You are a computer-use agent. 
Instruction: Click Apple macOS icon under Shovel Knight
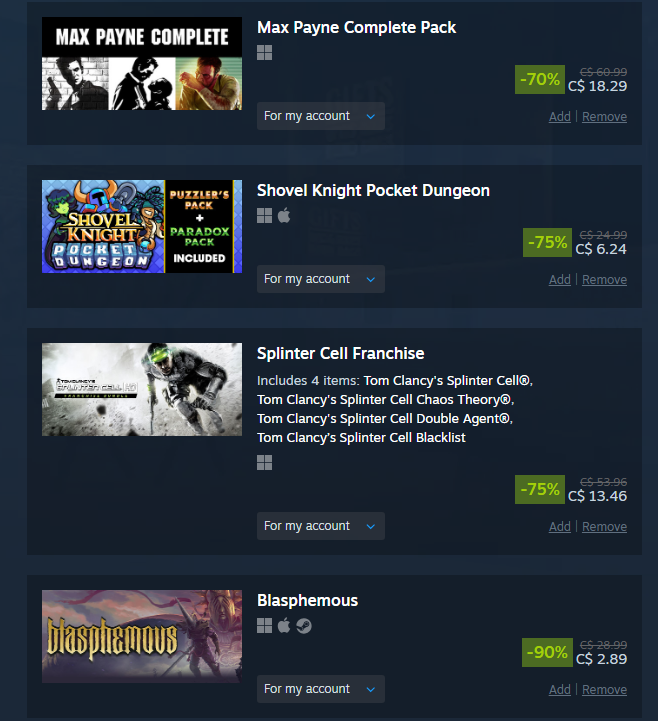click(x=284, y=215)
